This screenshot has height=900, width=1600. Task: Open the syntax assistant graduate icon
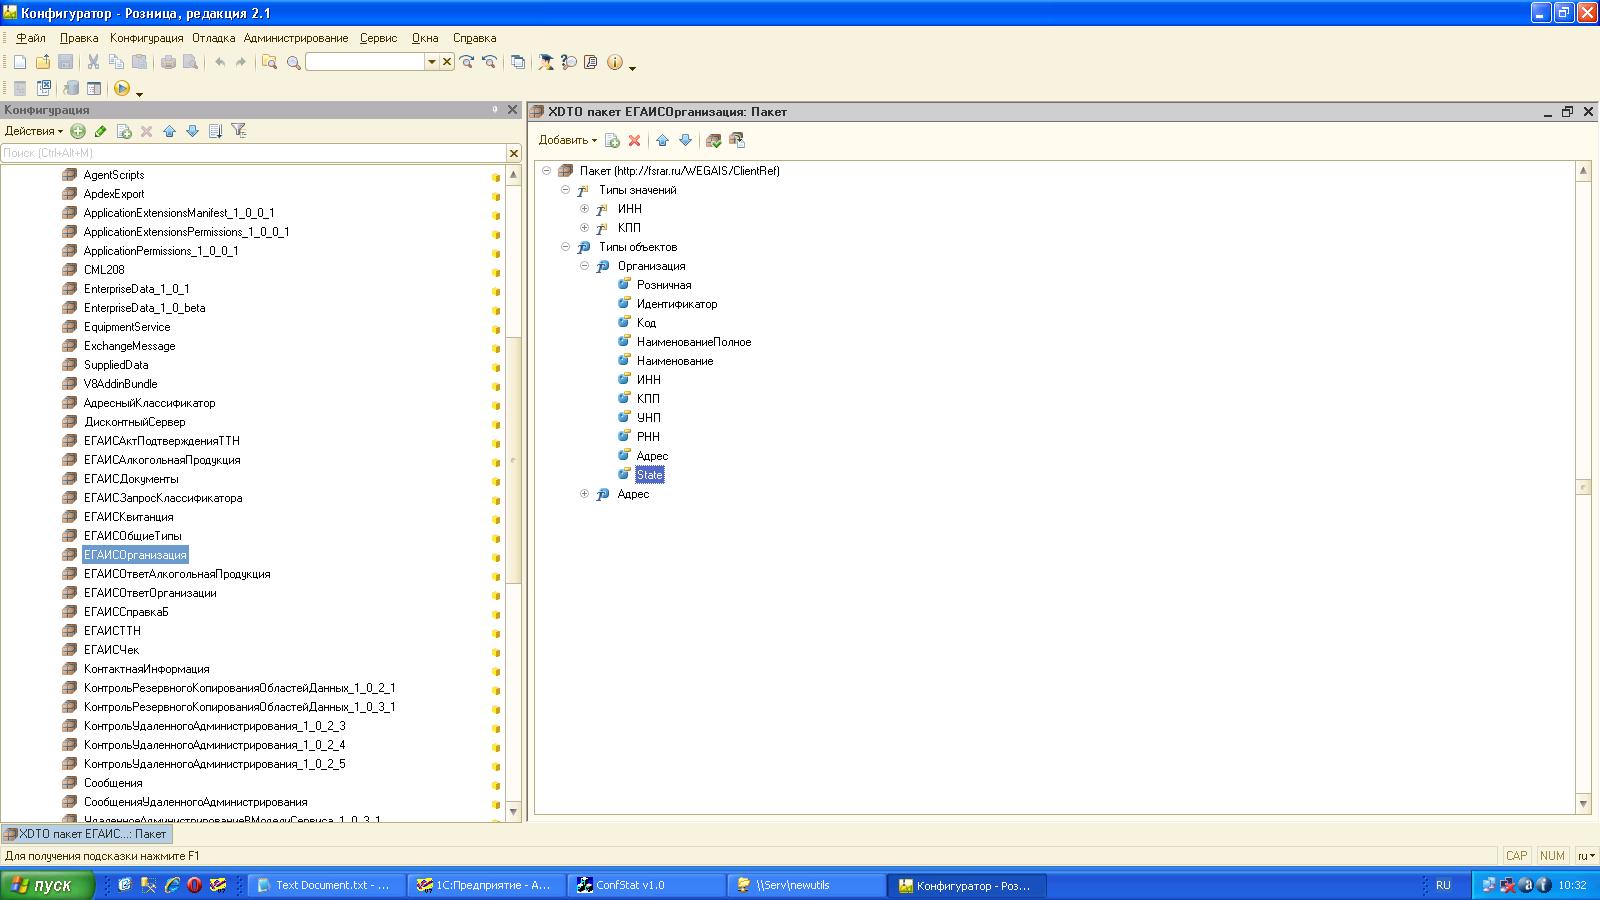click(x=545, y=62)
